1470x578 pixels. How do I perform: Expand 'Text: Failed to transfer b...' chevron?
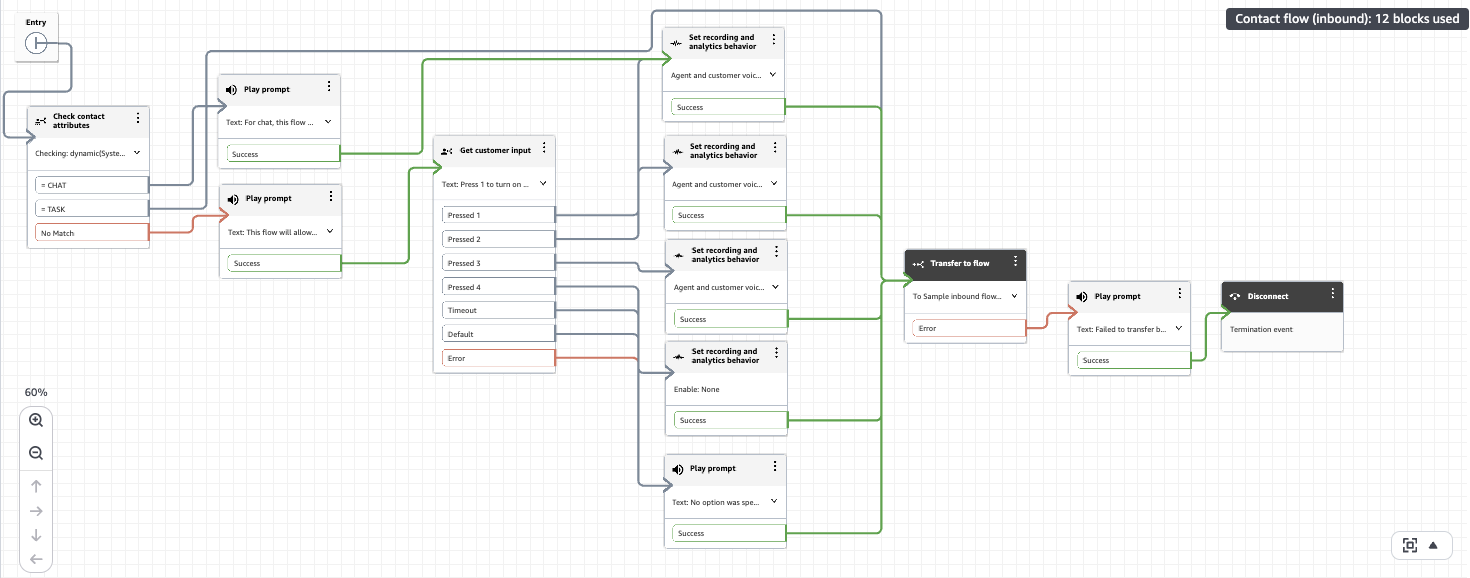tap(1179, 328)
